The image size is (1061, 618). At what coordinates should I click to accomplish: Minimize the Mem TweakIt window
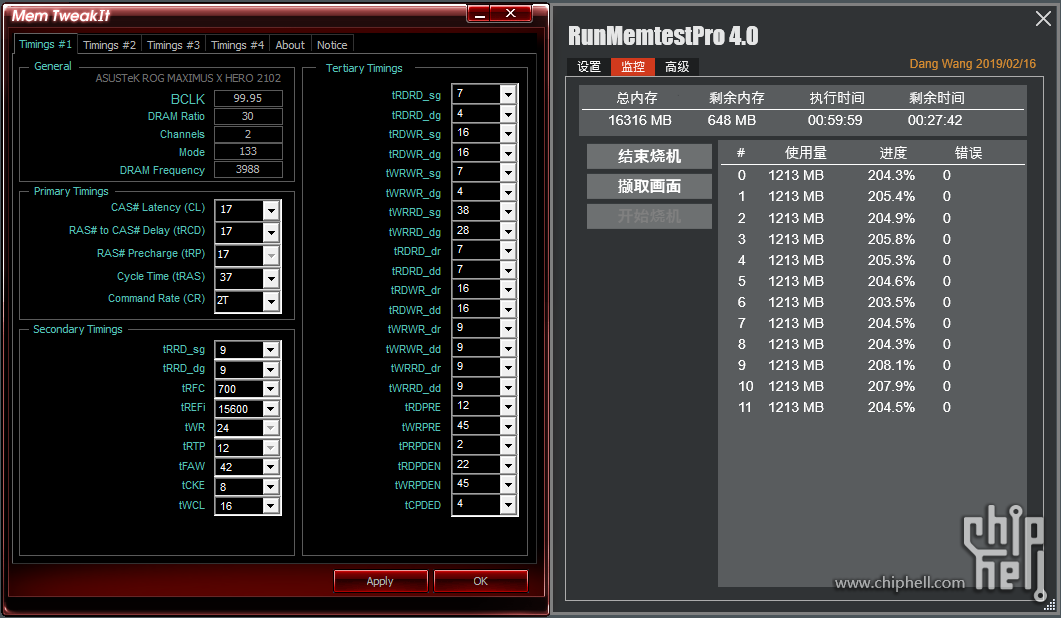[x=481, y=13]
